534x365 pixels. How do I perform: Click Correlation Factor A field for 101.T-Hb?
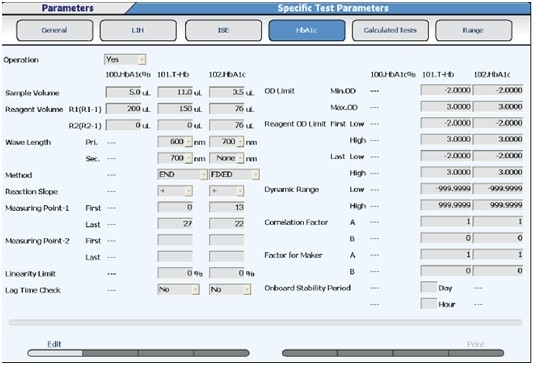coord(446,221)
